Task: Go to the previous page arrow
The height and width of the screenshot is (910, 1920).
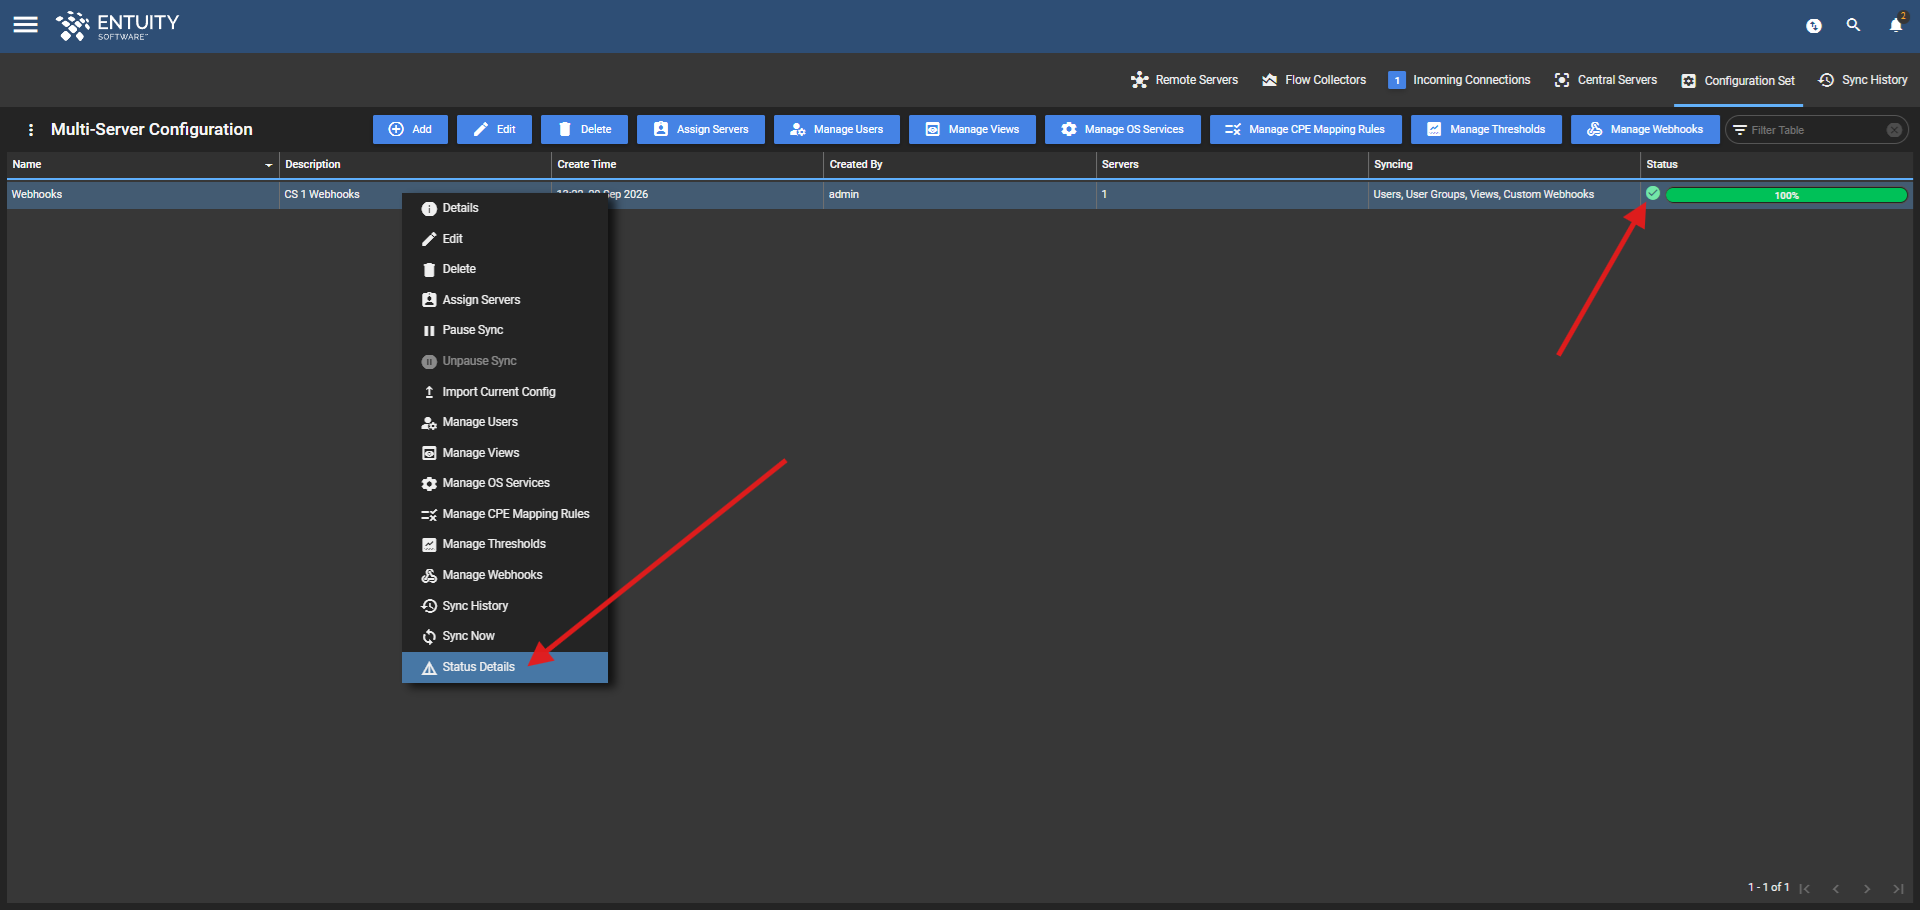Action: 1836,888
